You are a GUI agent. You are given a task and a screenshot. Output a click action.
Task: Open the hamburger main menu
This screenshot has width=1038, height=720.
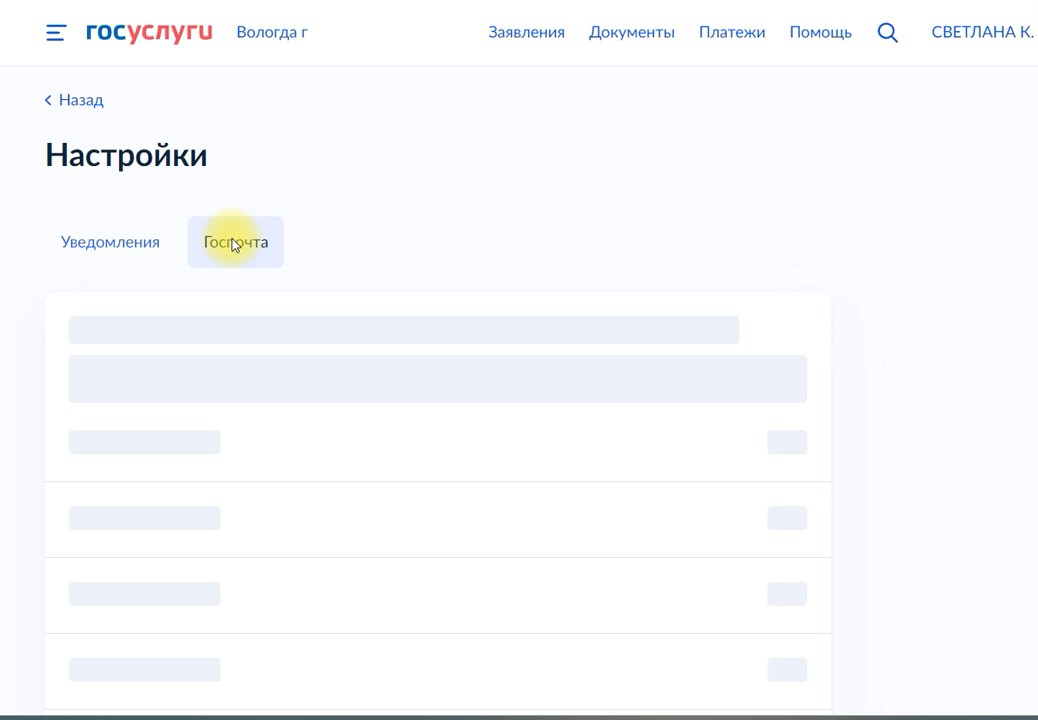(56, 33)
